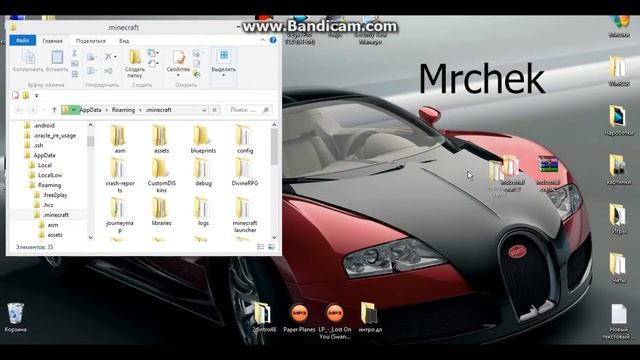
Task: Click file list scrollbar down arrow
Action: 274,237
